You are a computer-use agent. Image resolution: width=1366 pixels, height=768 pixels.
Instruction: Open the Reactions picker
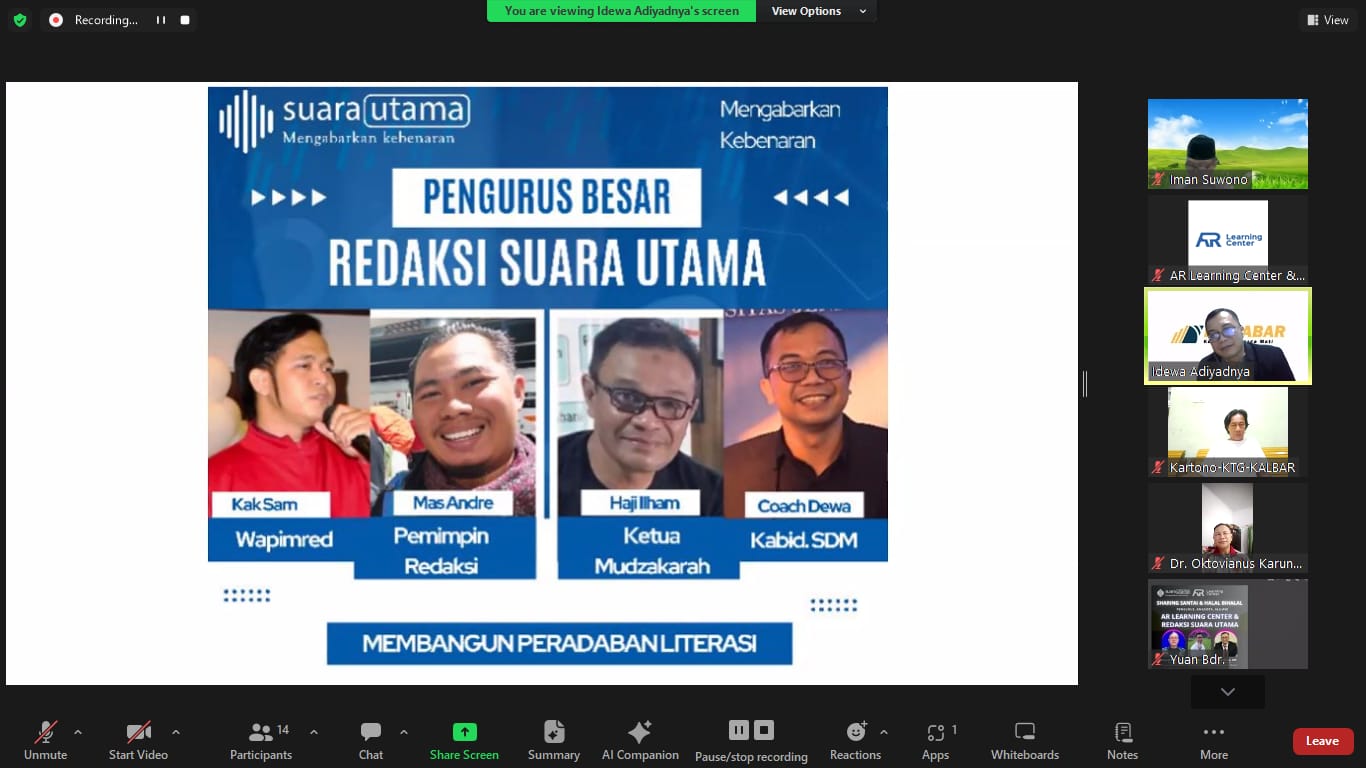855,741
